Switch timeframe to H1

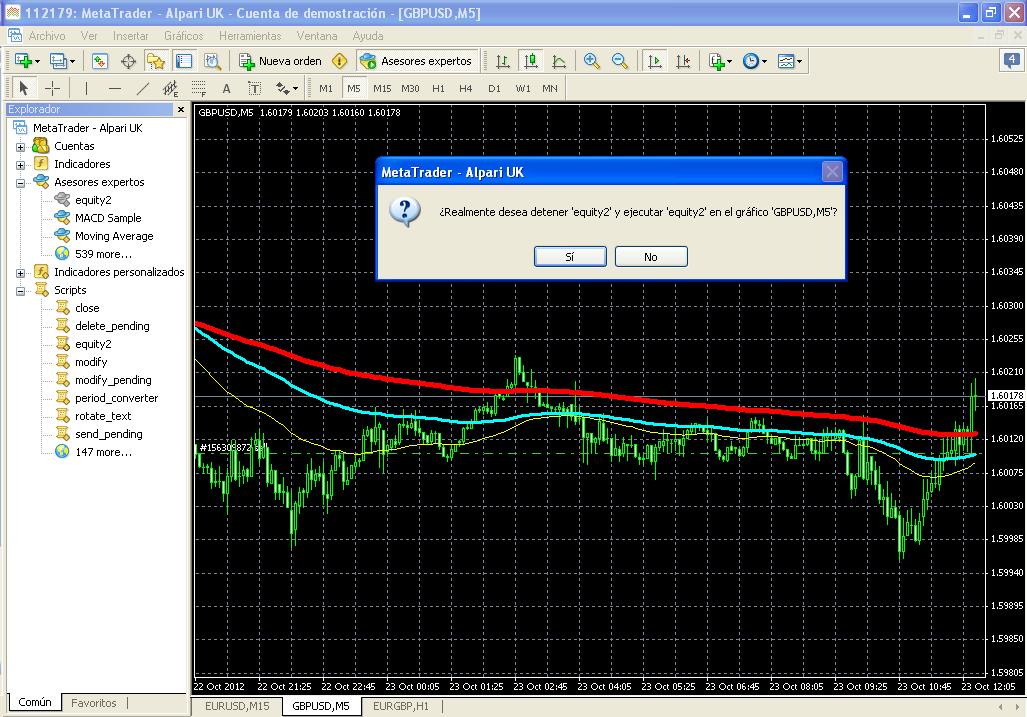click(438, 88)
